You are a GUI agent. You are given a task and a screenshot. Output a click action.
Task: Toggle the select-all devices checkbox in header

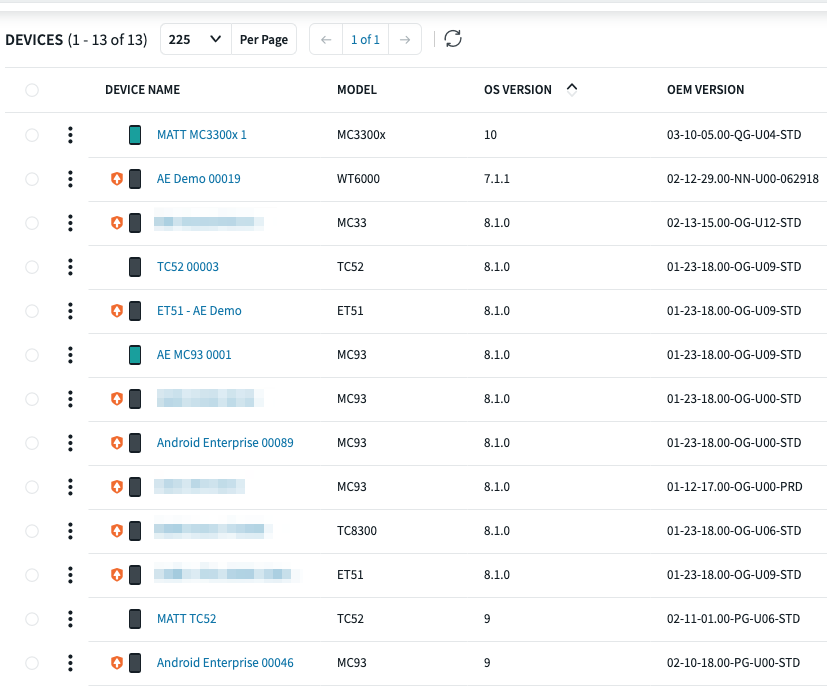(x=32, y=90)
